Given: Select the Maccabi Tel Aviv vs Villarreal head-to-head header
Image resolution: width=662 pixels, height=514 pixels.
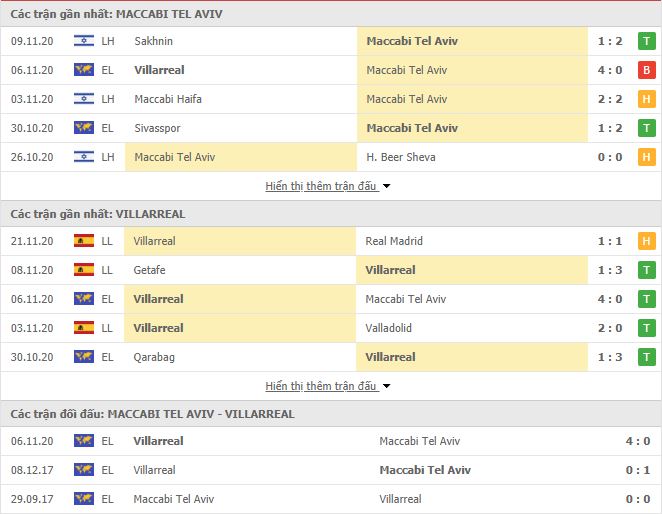Looking at the screenshot, I should point(152,414).
